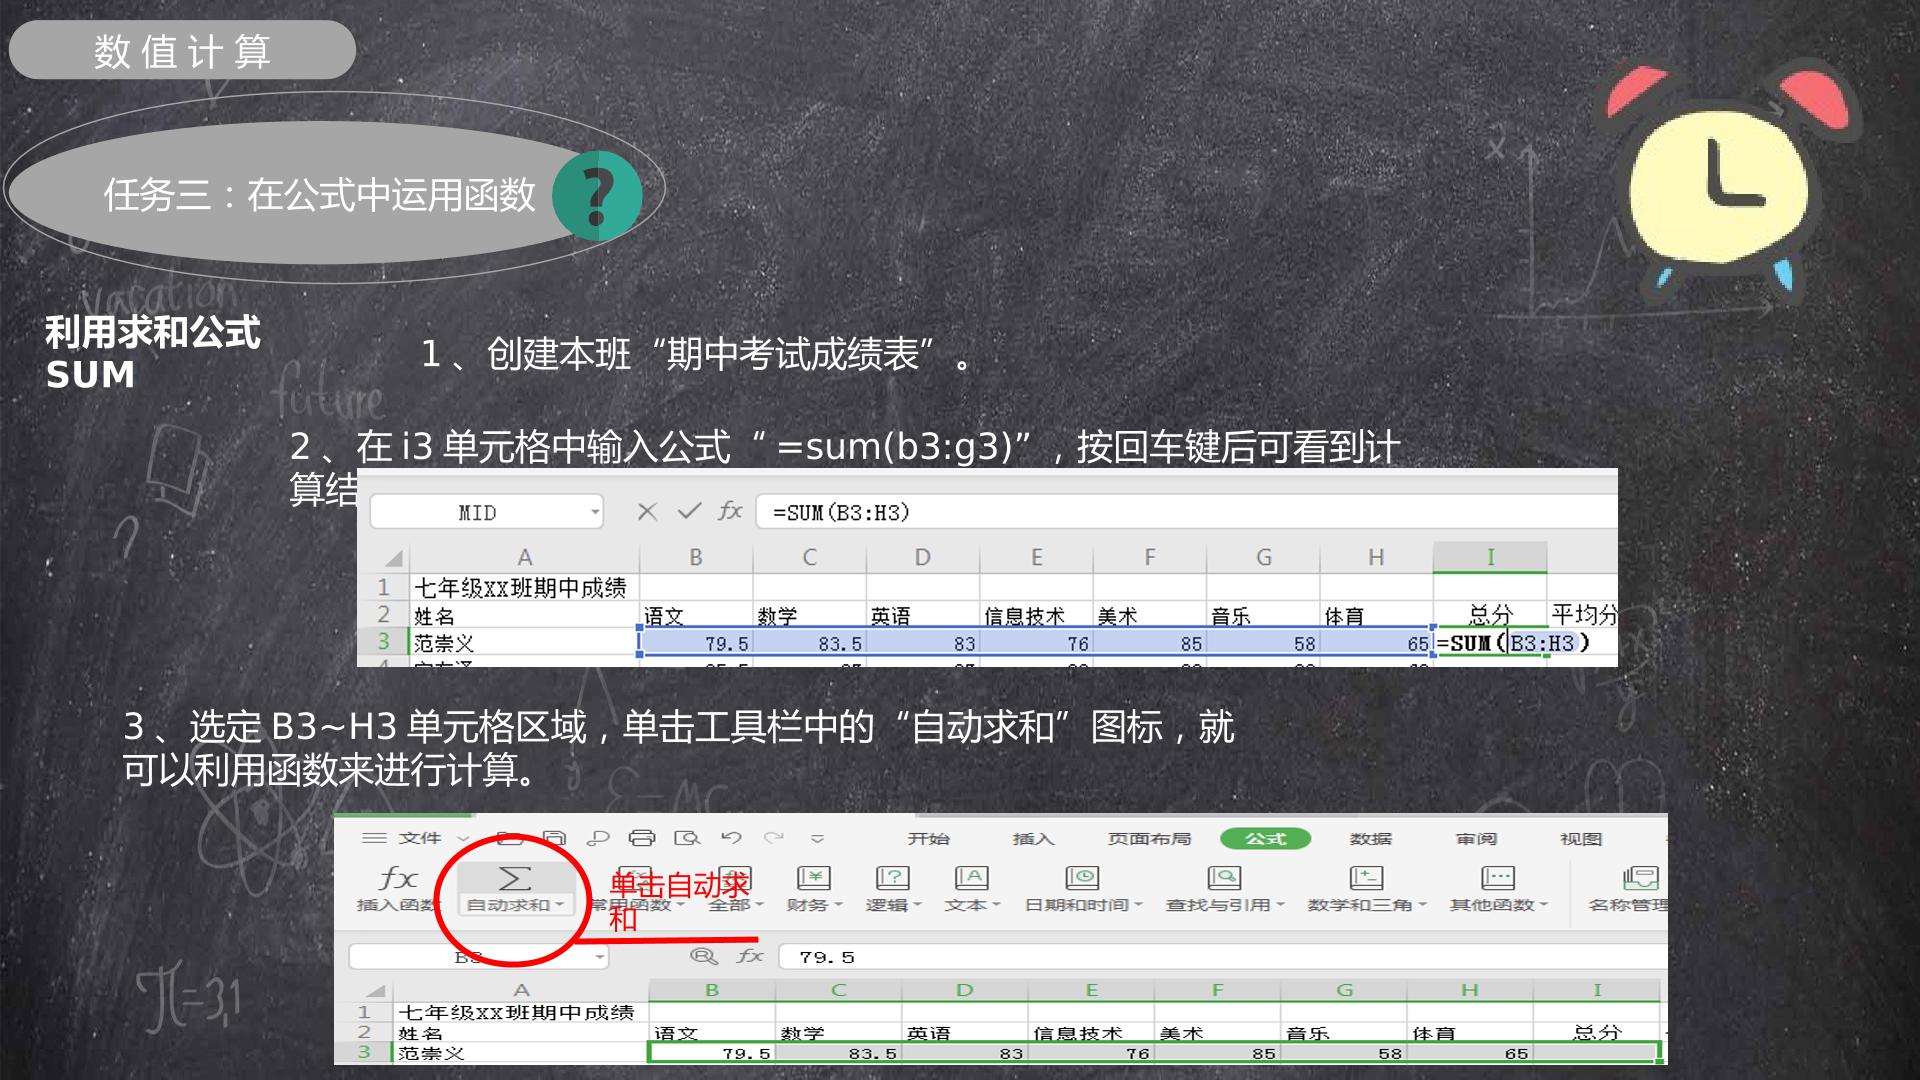Open the 财务 function category icon
This screenshot has height=1080, width=1920.
tap(814, 878)
